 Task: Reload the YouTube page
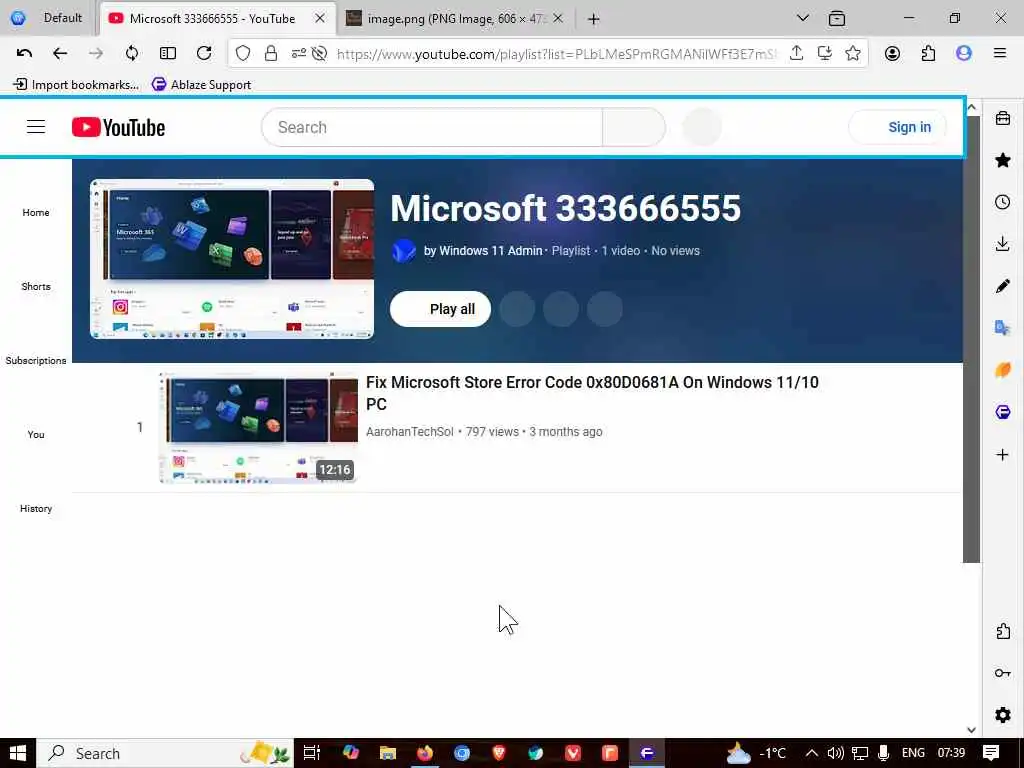pos(204,54)
